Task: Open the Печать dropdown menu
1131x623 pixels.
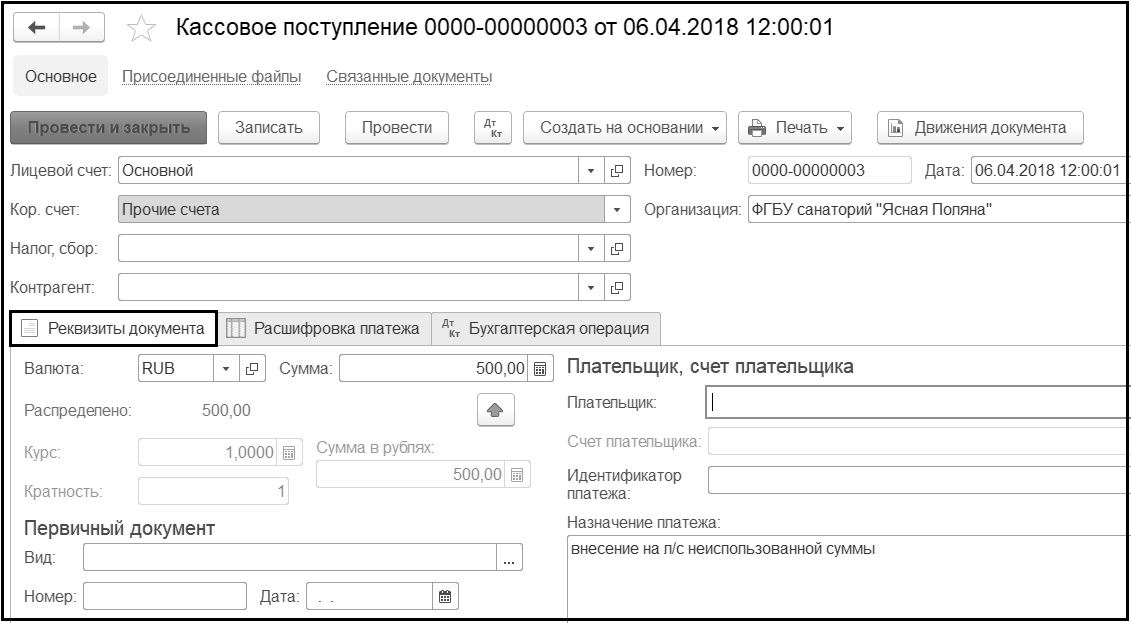Action: 795,128
